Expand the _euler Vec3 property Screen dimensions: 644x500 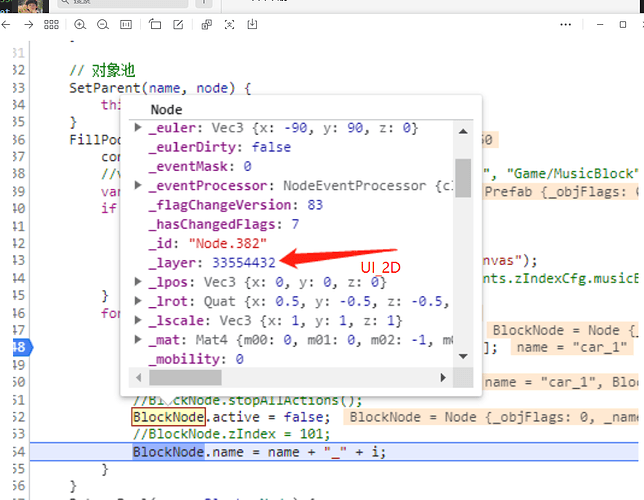[x=138, y=127]
